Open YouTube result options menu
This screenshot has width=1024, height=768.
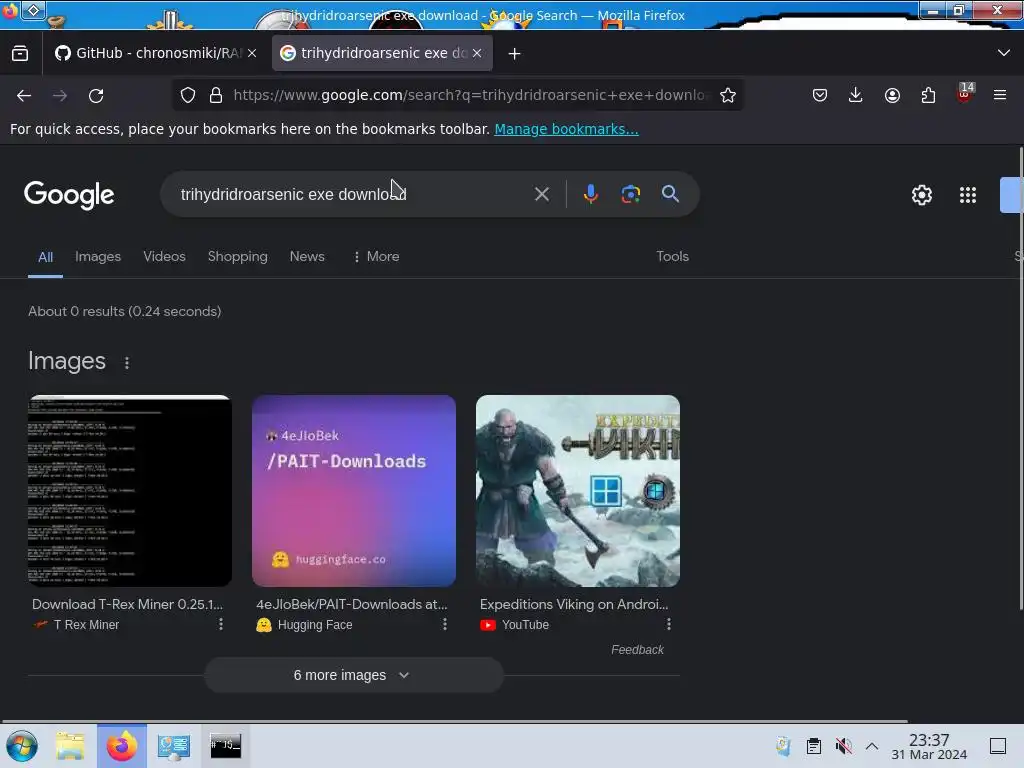[669, 625]
